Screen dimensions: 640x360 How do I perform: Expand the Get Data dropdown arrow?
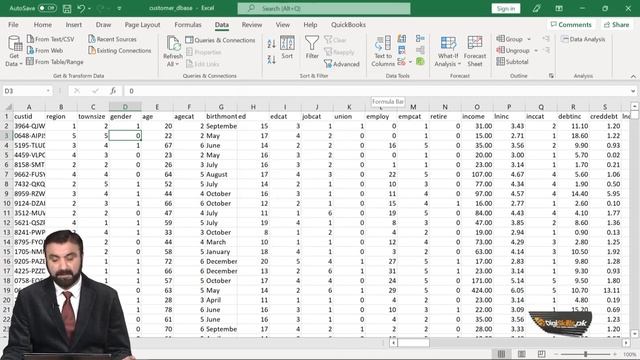tap(21, 64)
